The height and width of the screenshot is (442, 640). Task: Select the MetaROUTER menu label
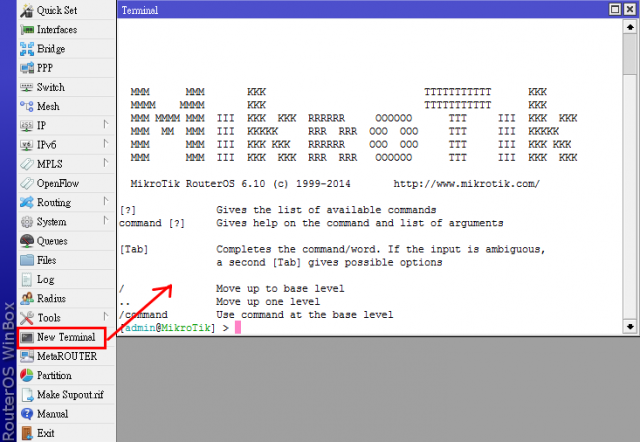point(67,356)
